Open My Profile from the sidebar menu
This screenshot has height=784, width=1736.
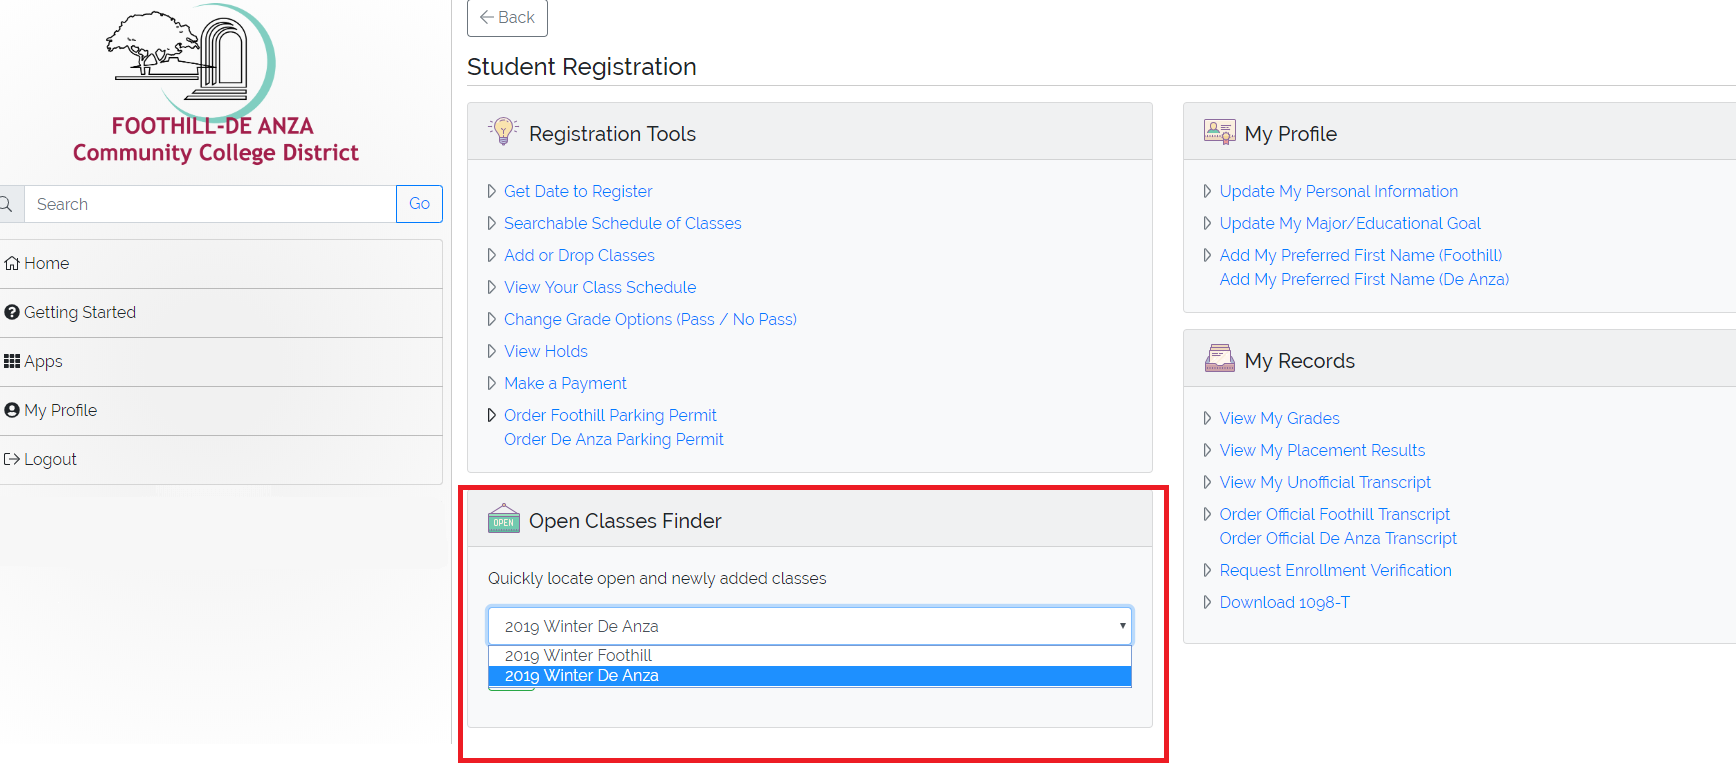tap(57, 409)
